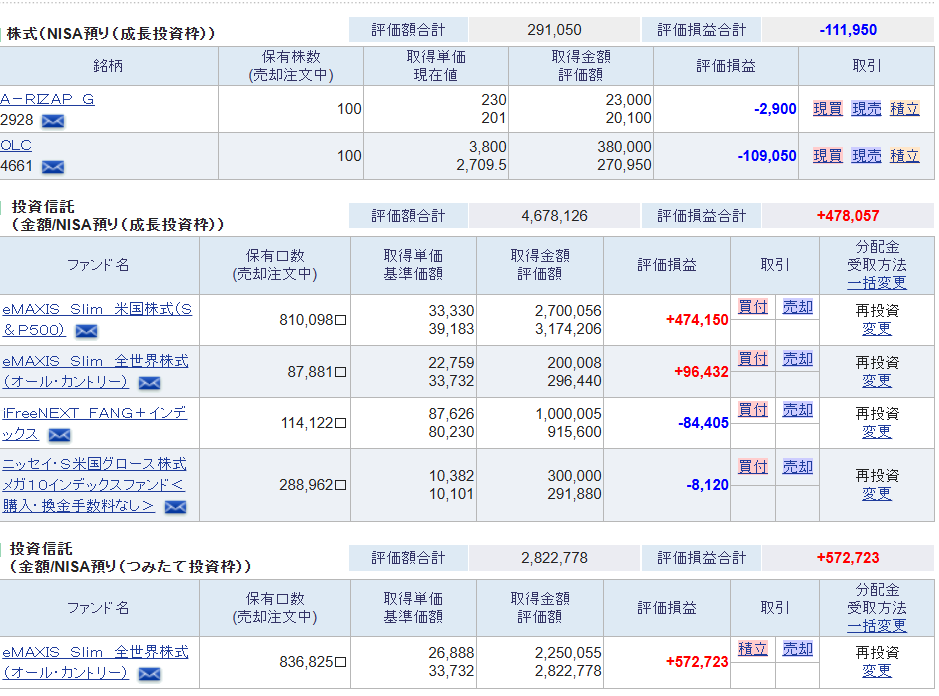Image resolution: width=939 pixels, height=696 pixels.
Task: Open the A-RIZAP G stock link
Action: coord(47,99)
